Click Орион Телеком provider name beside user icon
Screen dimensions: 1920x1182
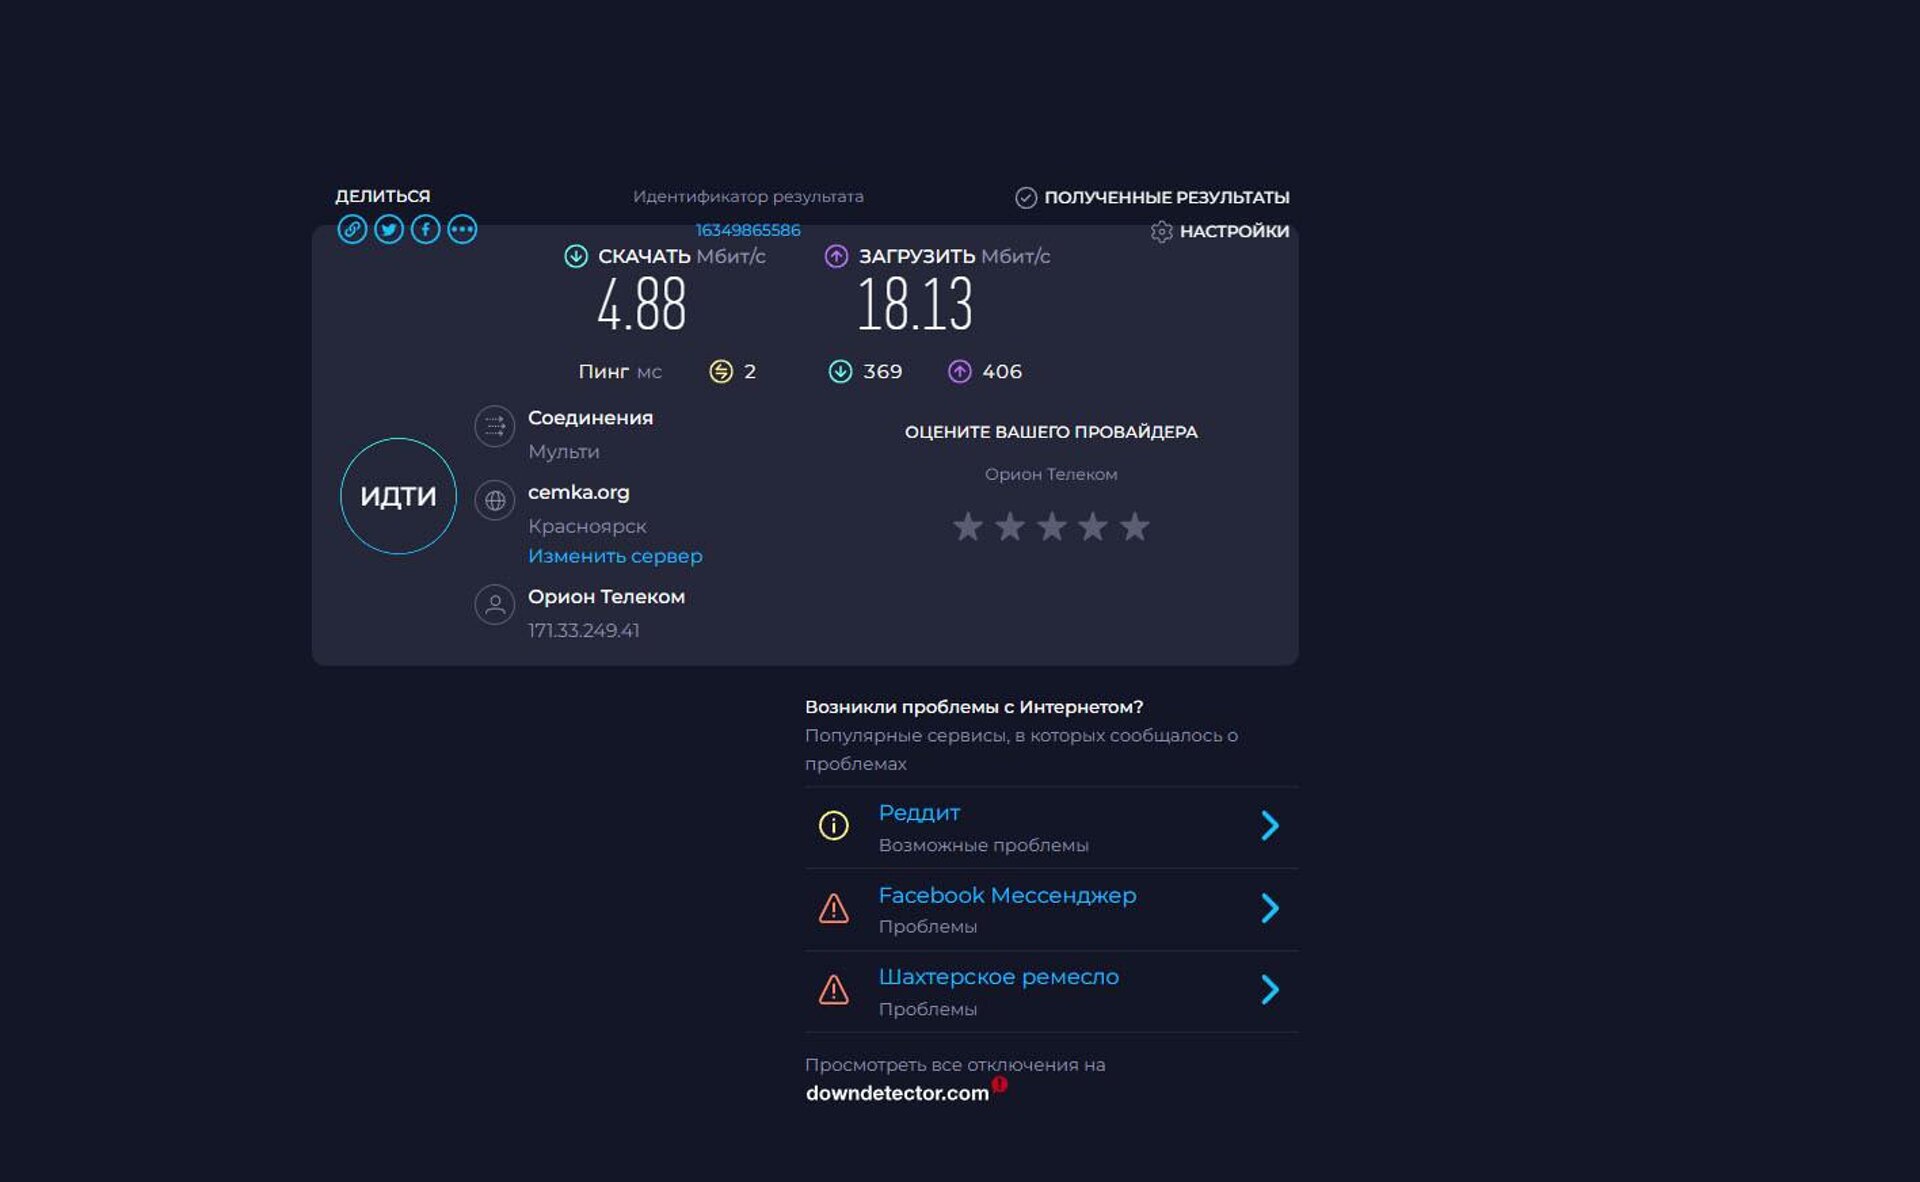click(x=606, y=597)
